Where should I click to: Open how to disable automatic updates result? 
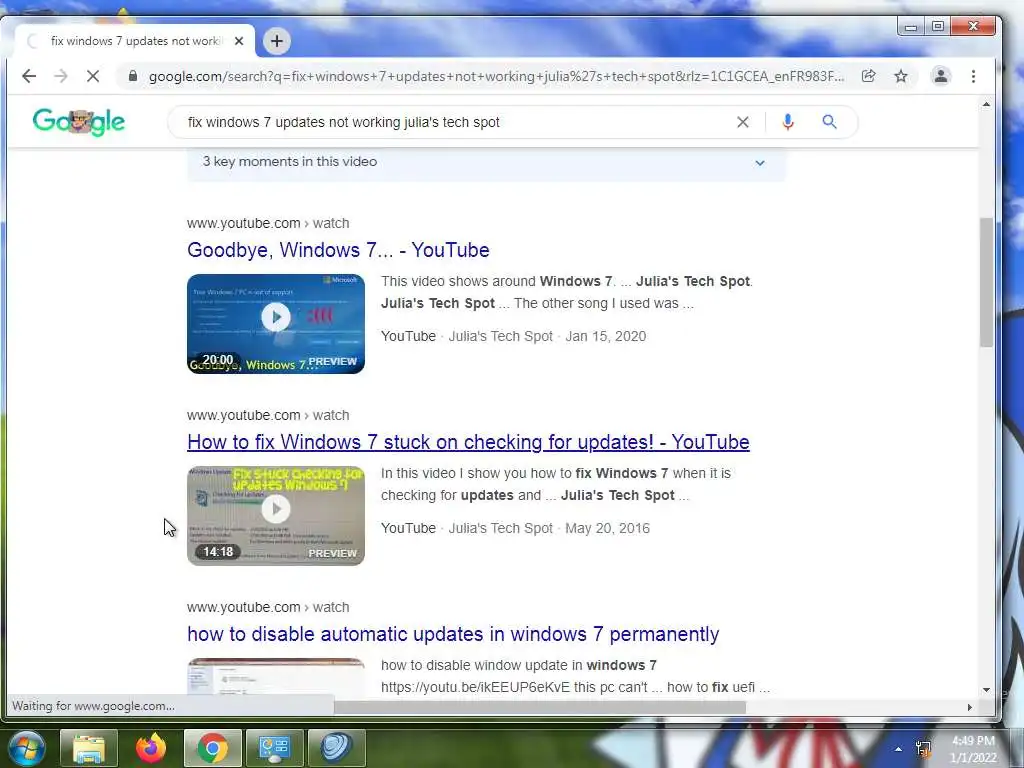pyautogui.click(x=453, y=634)
